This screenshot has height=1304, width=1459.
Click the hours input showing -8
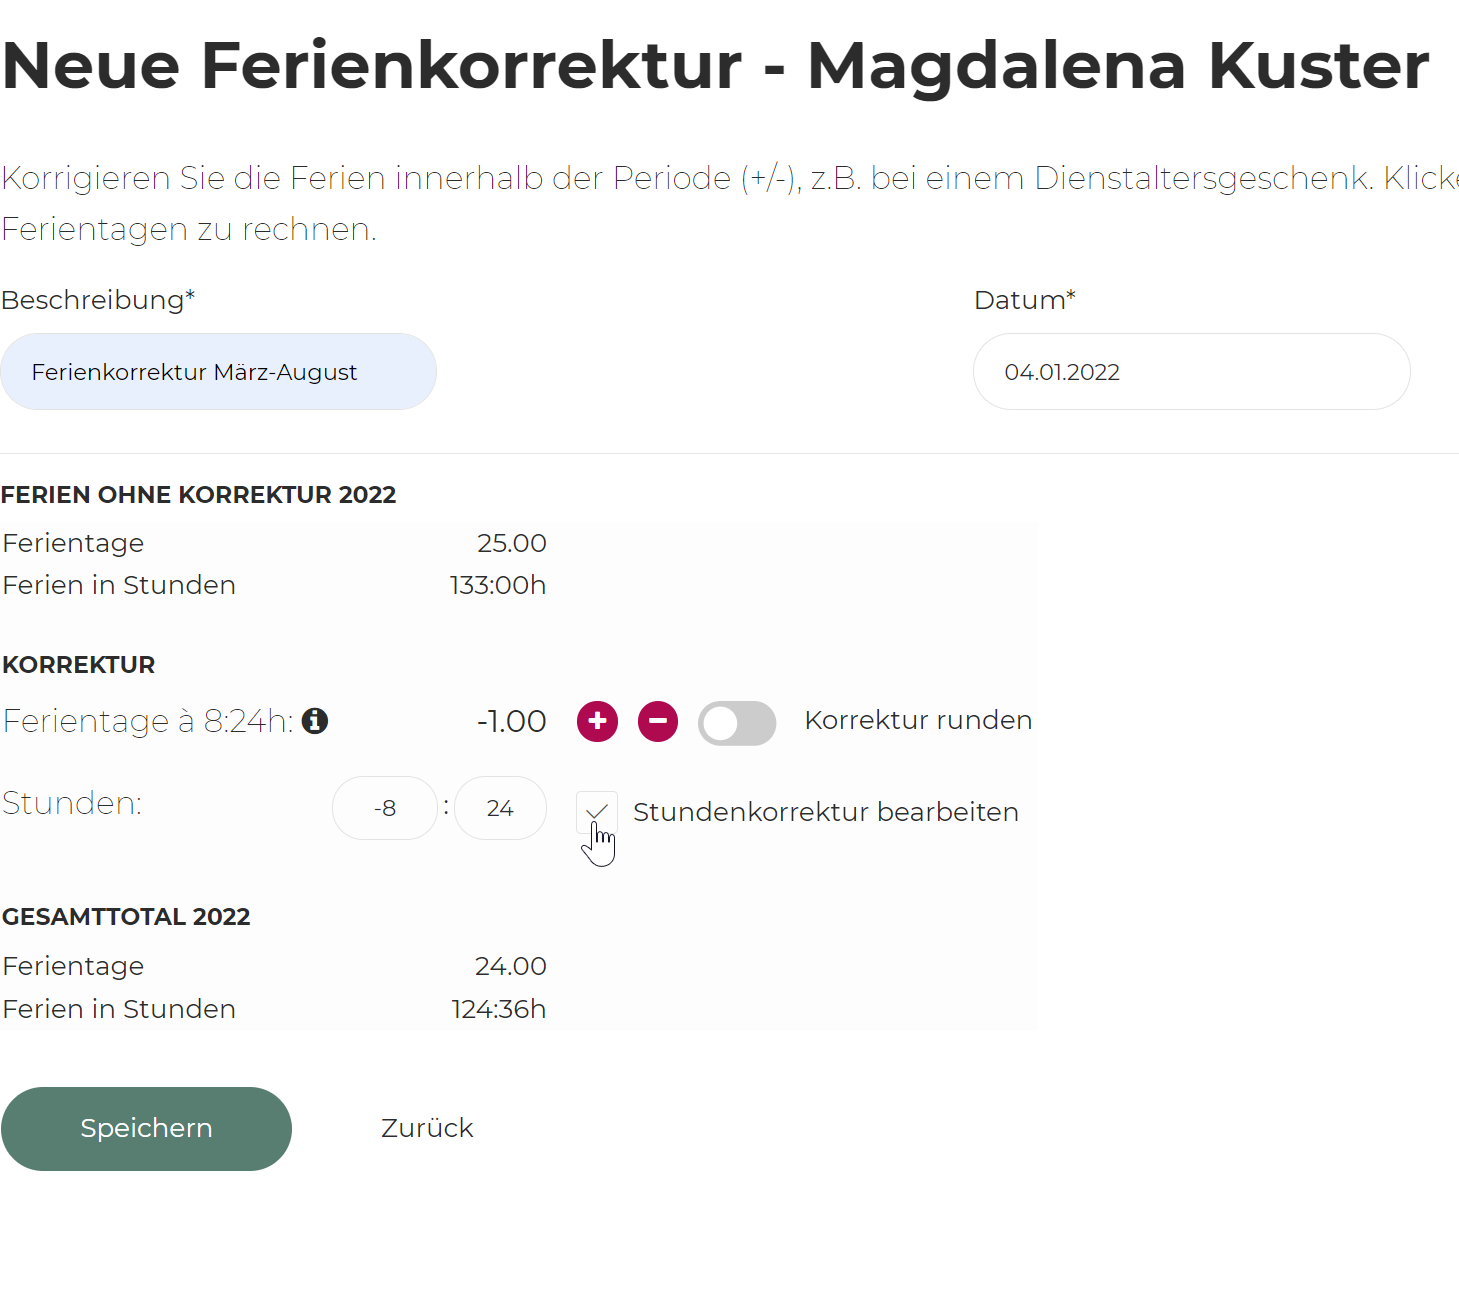pyautogui.click(x=385, y=808)
